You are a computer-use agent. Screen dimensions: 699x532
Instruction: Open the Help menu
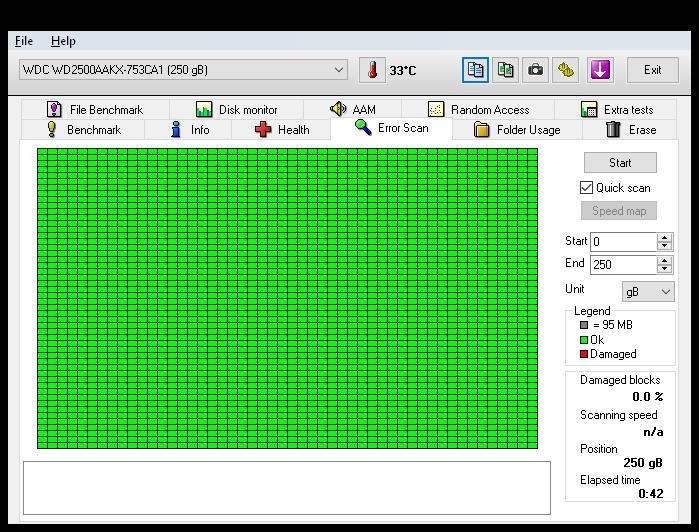63,41
